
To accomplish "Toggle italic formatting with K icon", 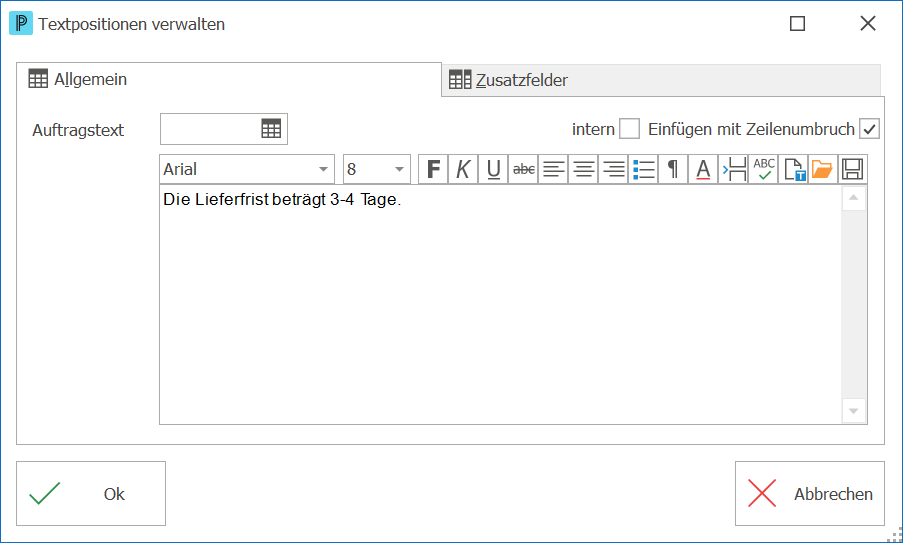I will pos(463,169).
